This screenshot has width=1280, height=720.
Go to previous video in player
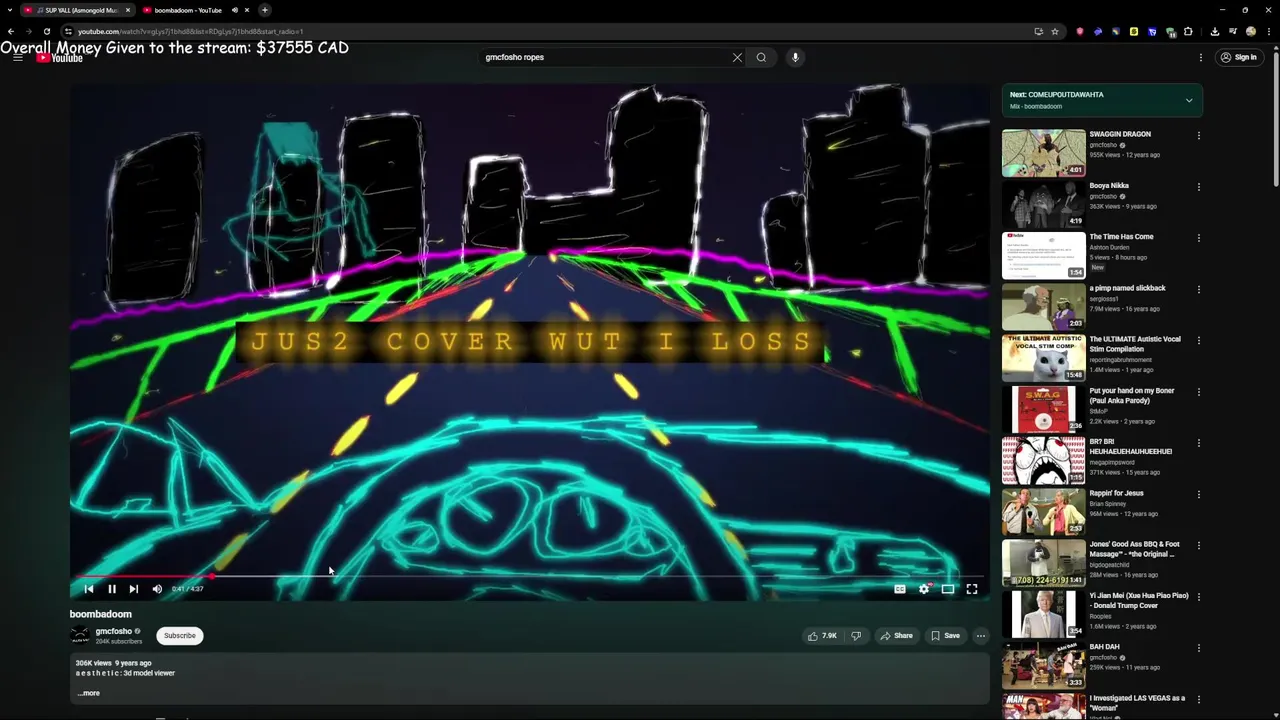pyautogui.click(x=88, y=589)
